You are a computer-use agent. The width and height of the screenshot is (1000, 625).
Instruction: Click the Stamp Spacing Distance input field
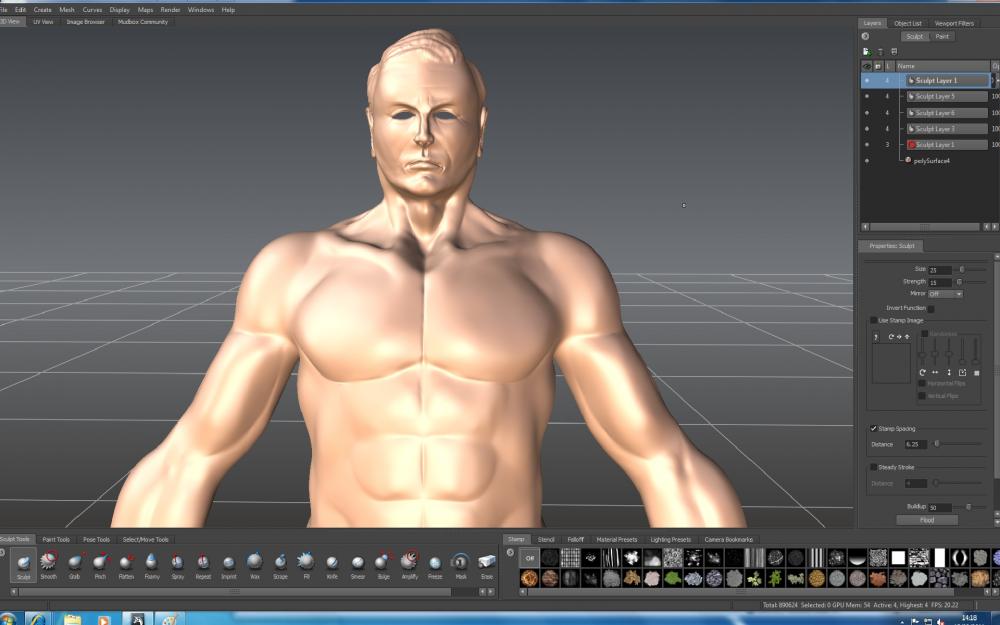915,445
